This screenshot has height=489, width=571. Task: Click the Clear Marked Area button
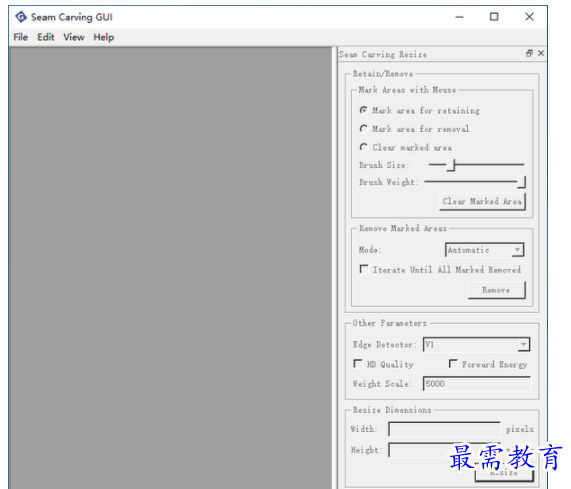coord(483,202)
